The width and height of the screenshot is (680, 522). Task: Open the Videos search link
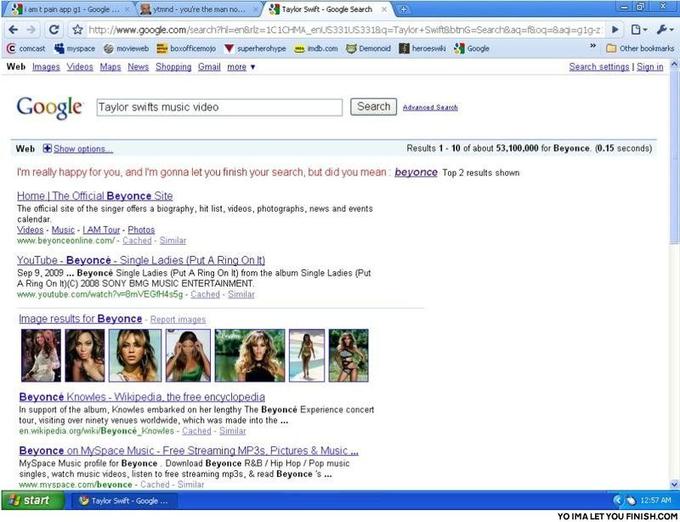[80, 67]
